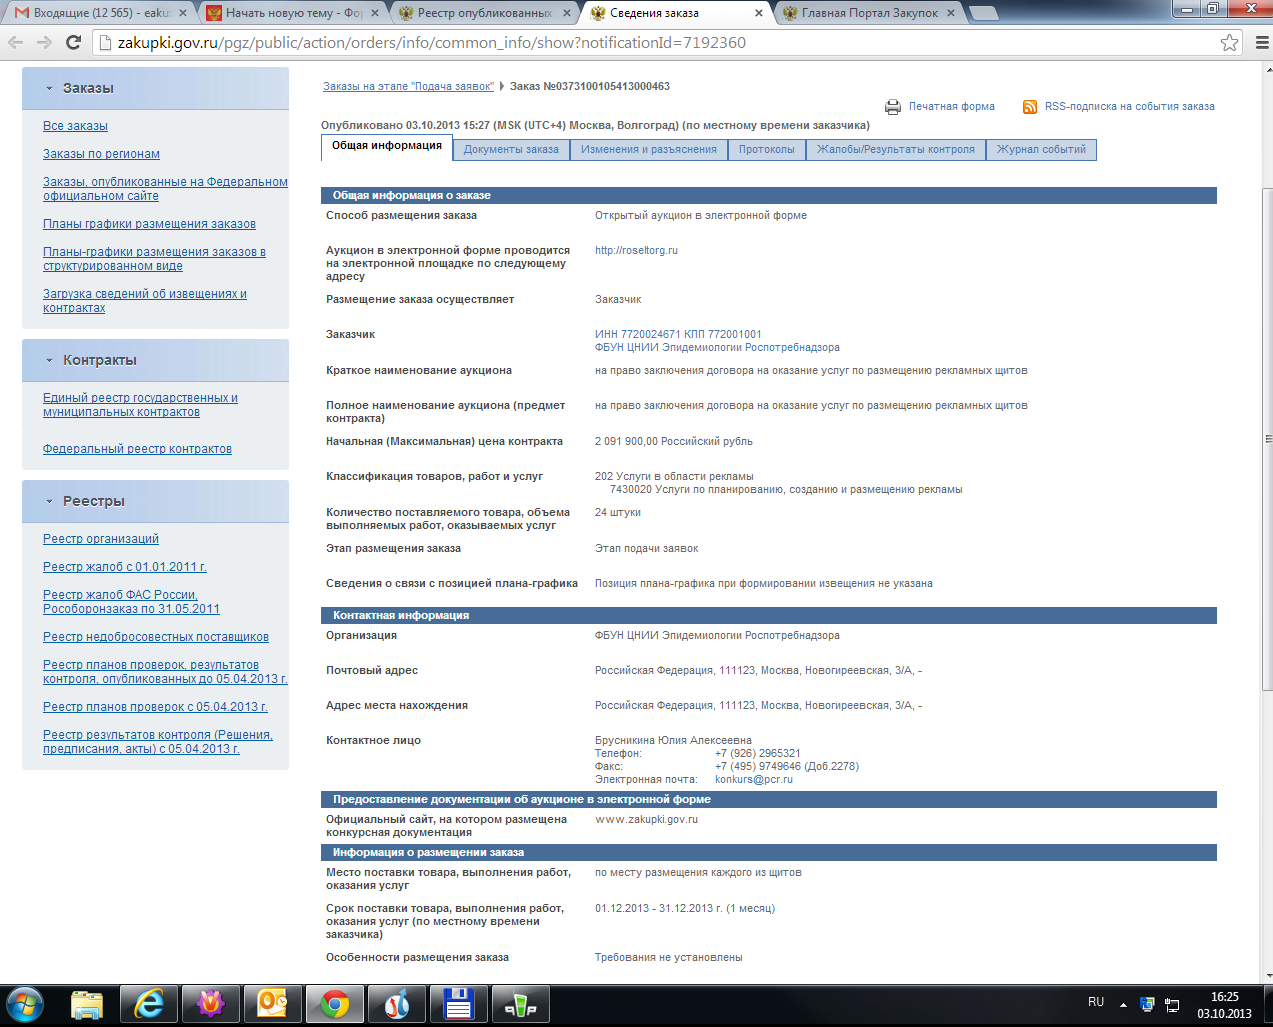The height and width of the screenshot is (1027, 1273).
Task: Open the Реестр недобросовестных поставщиков link
Action: 156,637
